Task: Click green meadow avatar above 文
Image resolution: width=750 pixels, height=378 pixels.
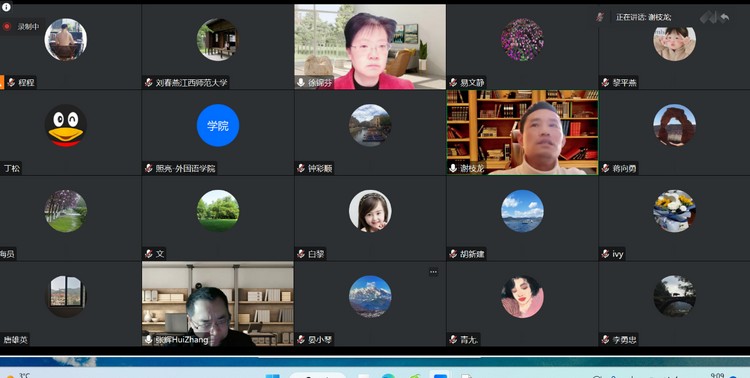Action: coord(218,211)
